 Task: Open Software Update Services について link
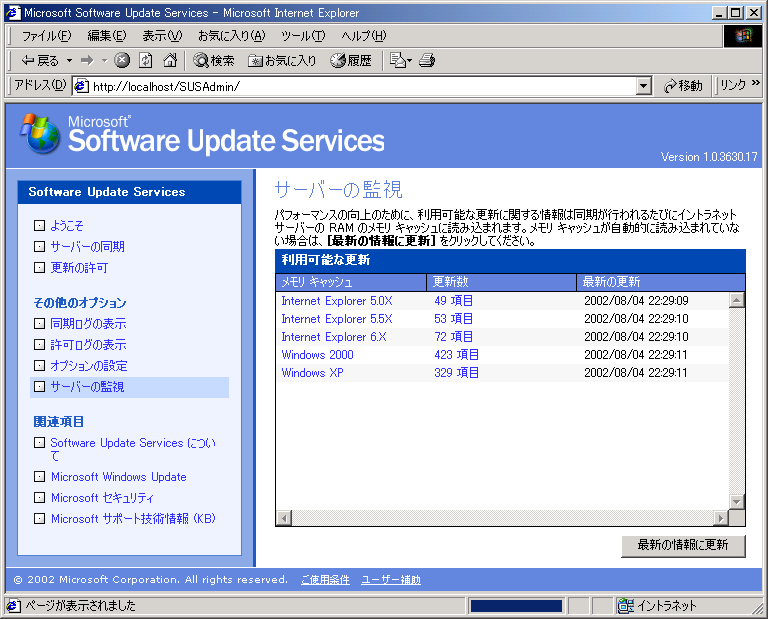click(x=133, y=449)
